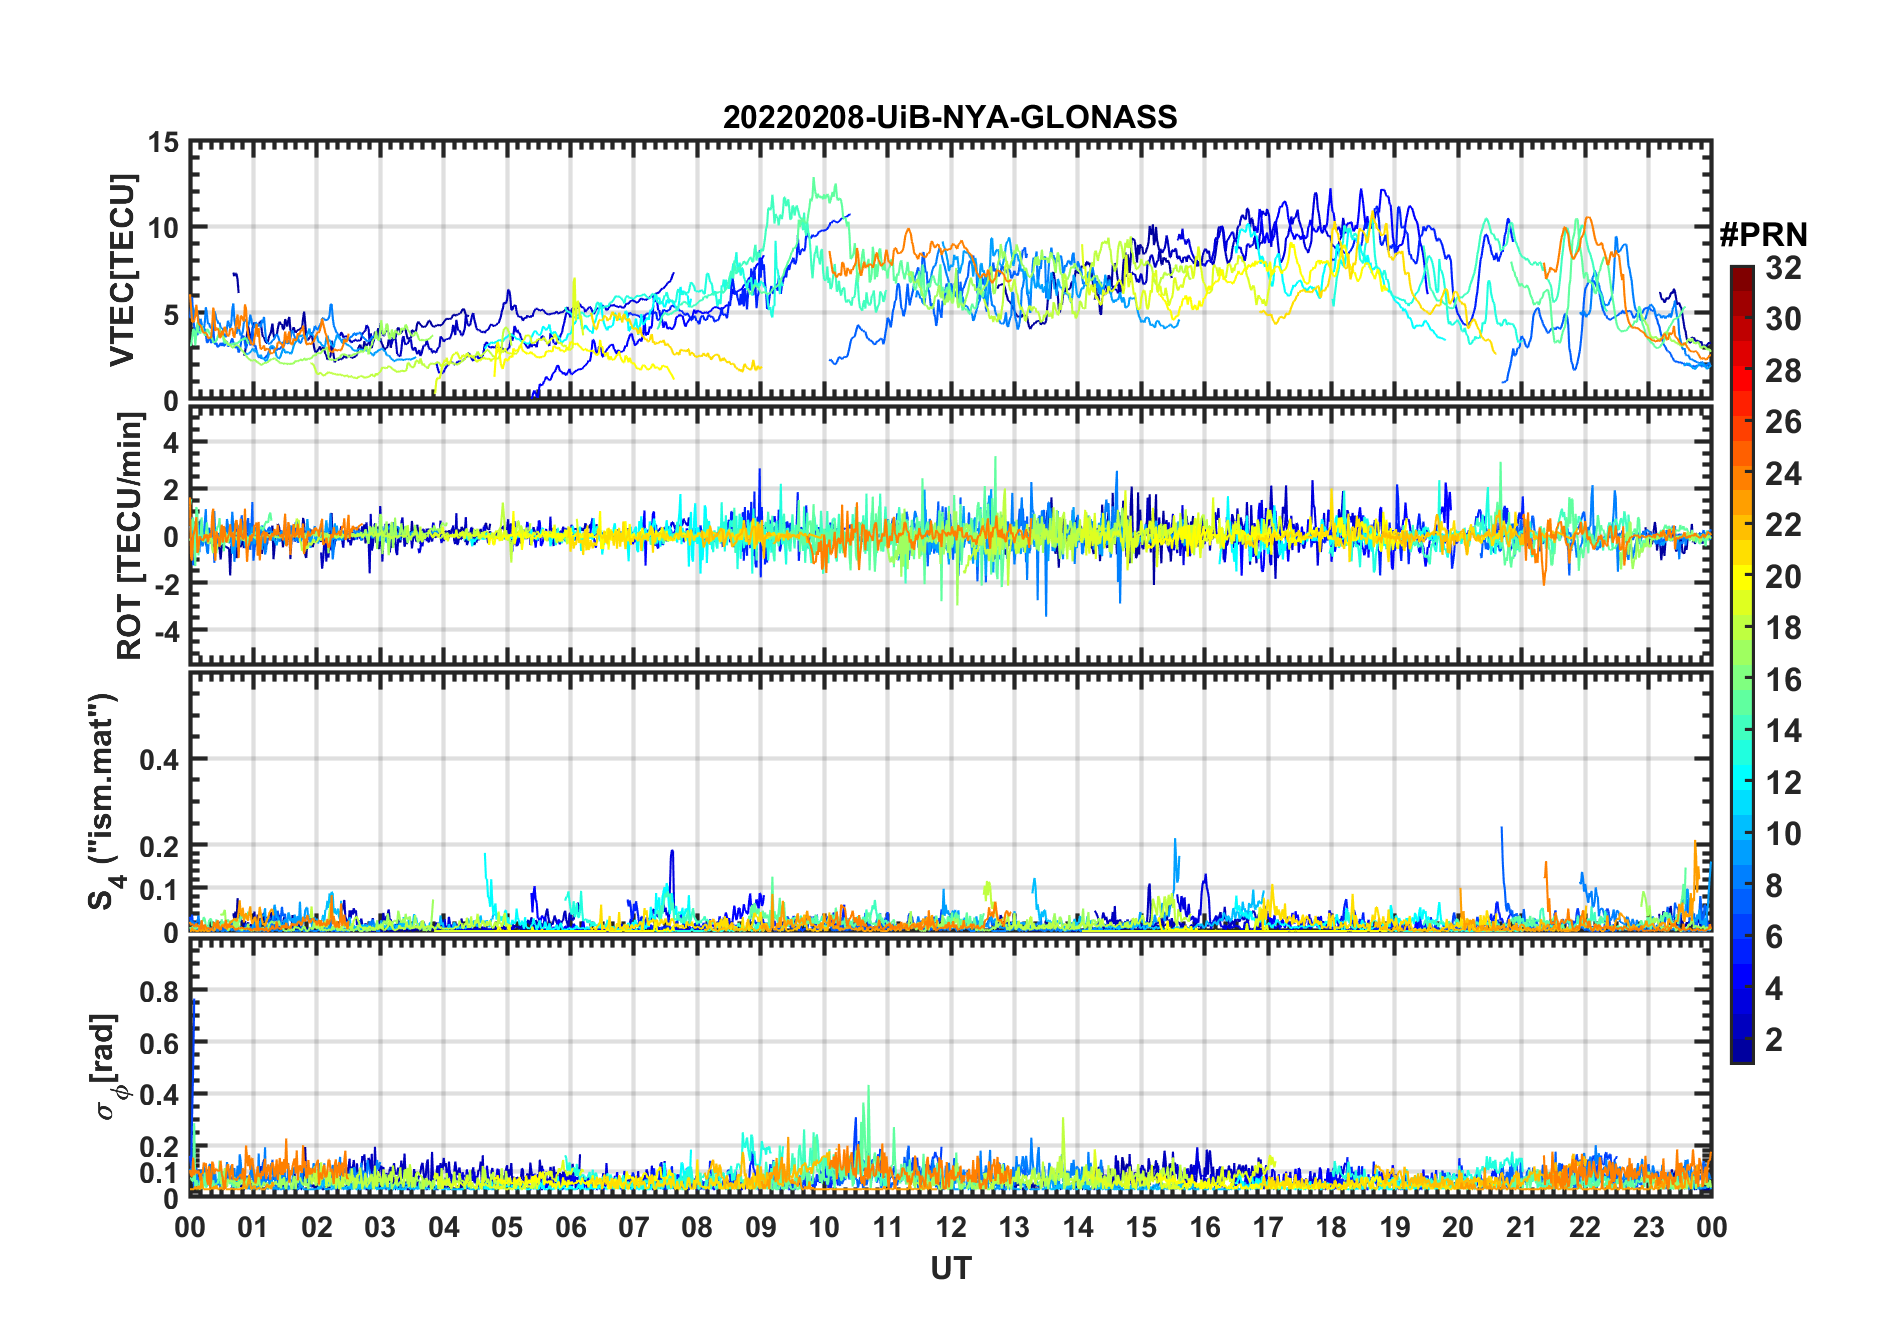
Task: Click the sigma-phi [rad] axis label
Action: pyautogui.click(x=108, y=1066)
